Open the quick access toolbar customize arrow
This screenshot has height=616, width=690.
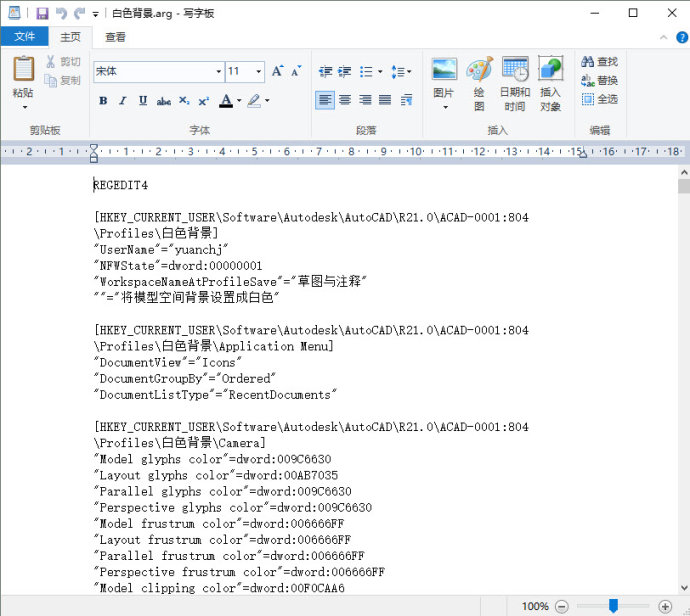click(x=95, y=14)
